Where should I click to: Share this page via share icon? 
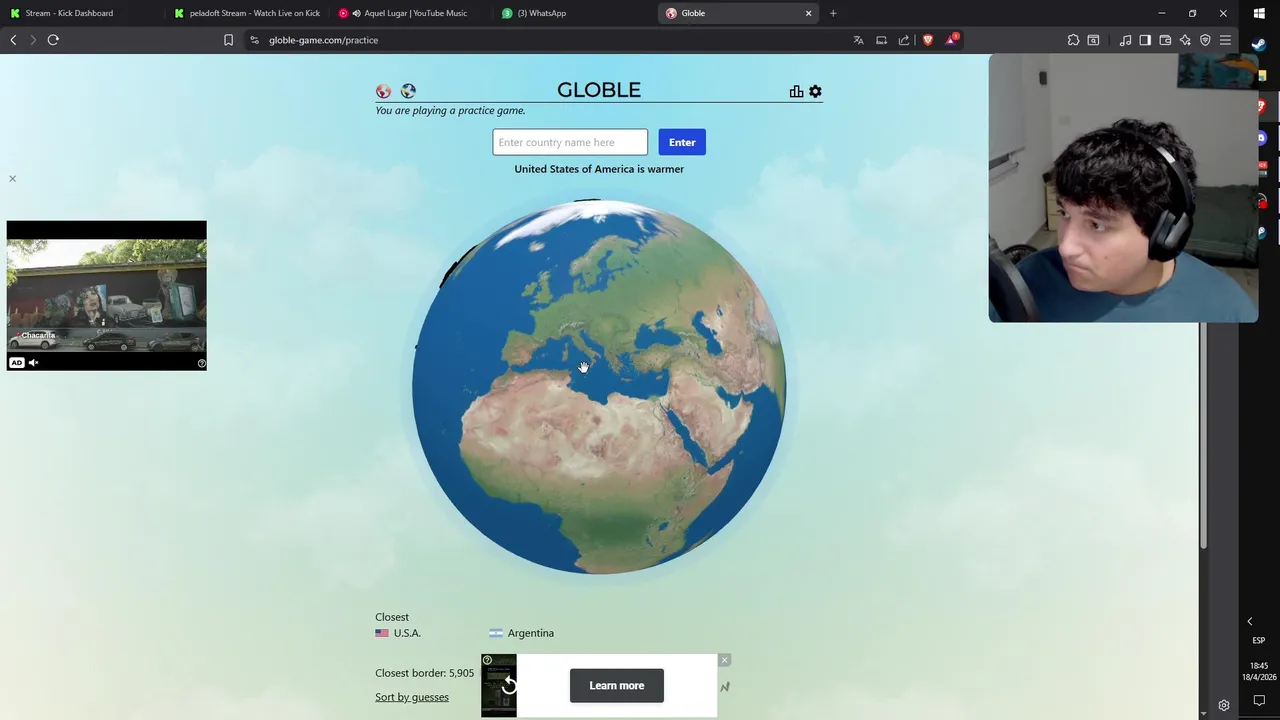tap(904, 40)
